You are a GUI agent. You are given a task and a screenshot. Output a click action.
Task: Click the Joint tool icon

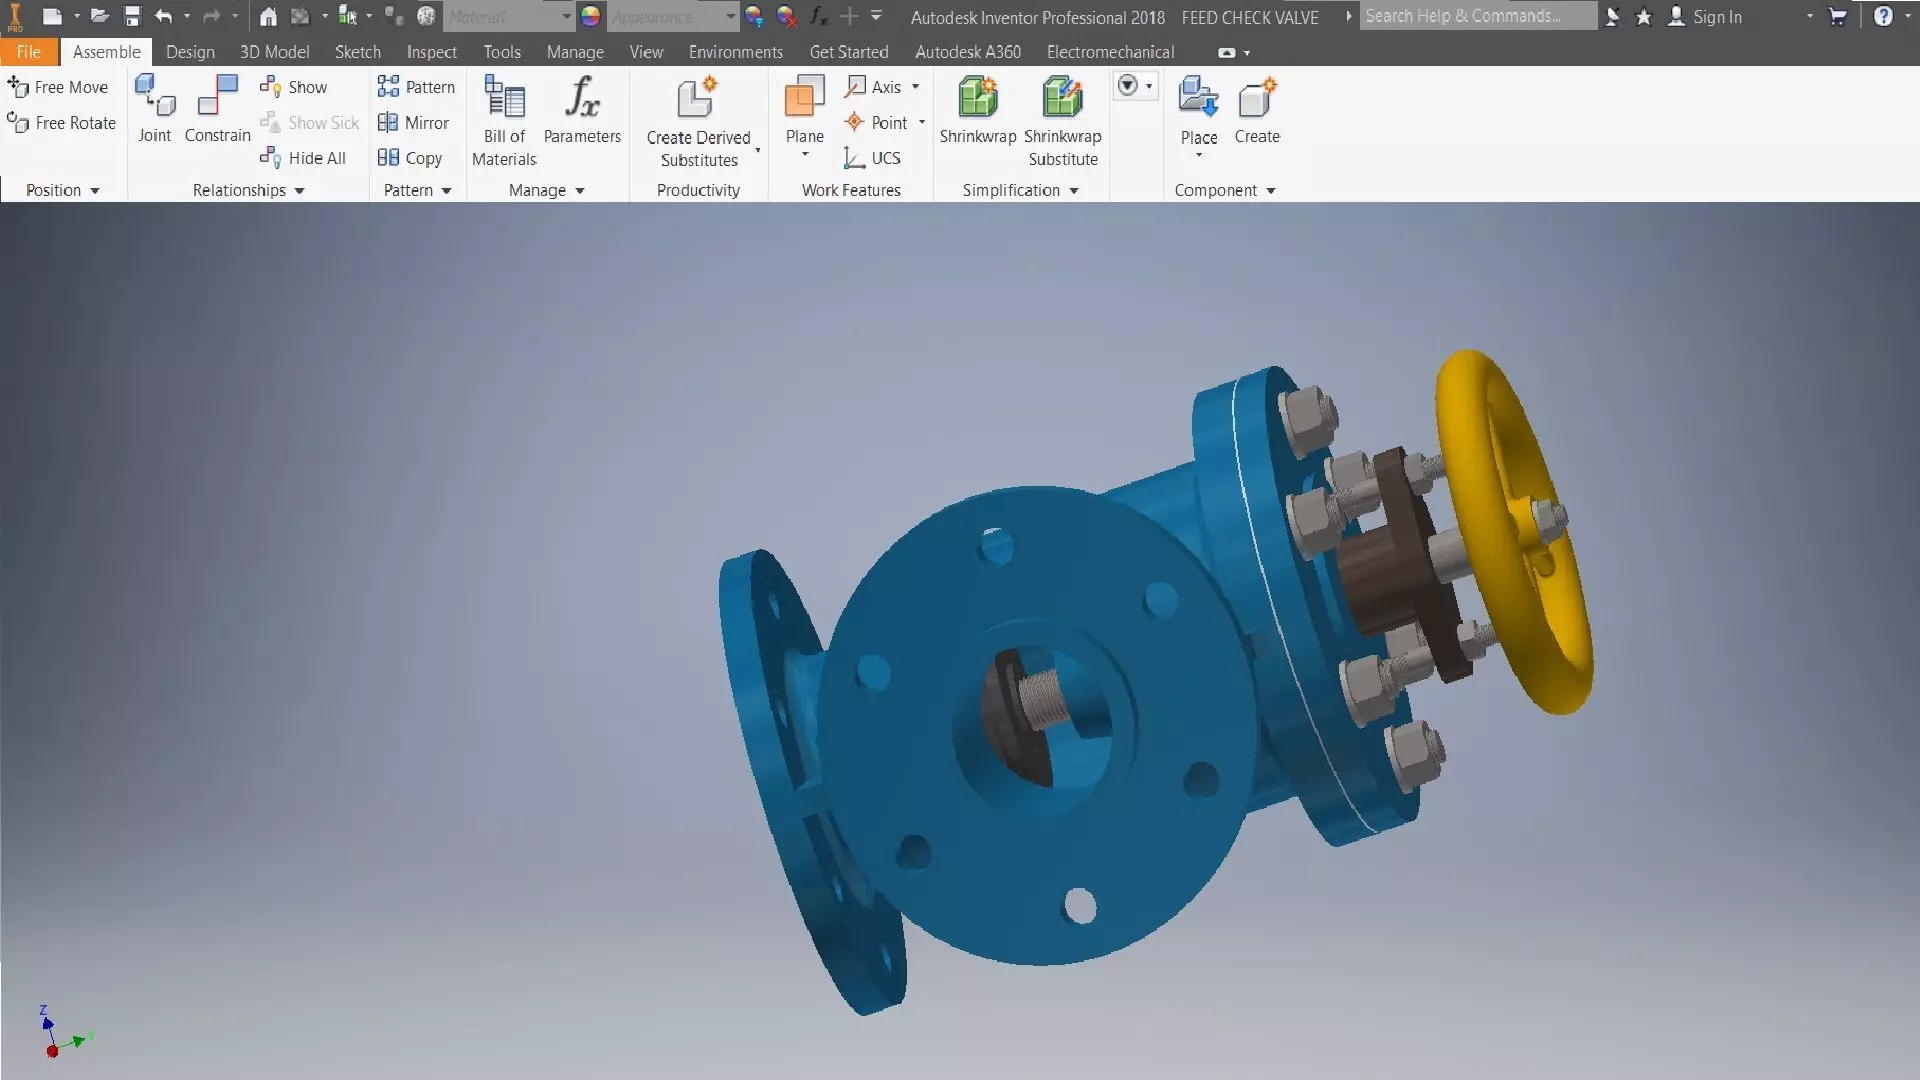click(155, 98)
